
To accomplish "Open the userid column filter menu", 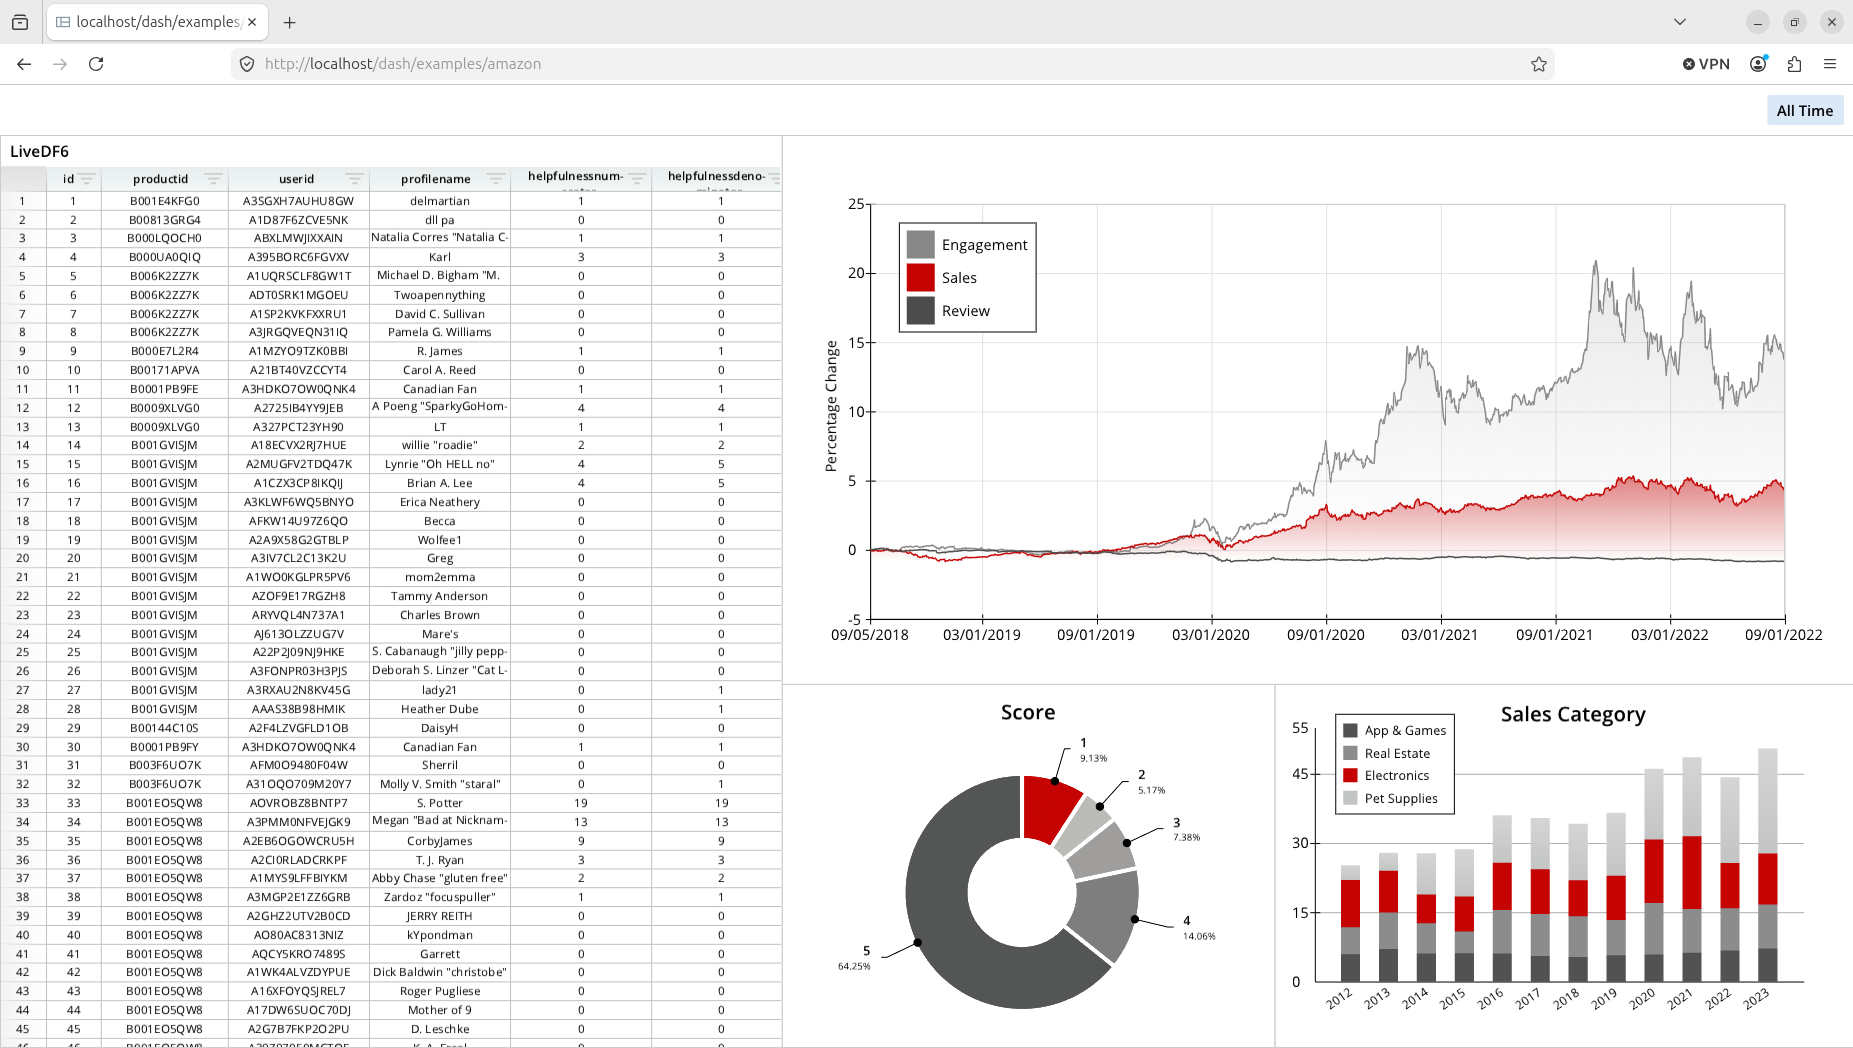I will [354, 179].
